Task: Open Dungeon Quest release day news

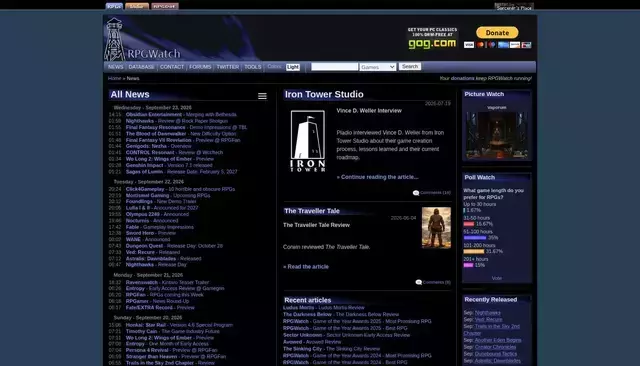Action: pos(174,246)
